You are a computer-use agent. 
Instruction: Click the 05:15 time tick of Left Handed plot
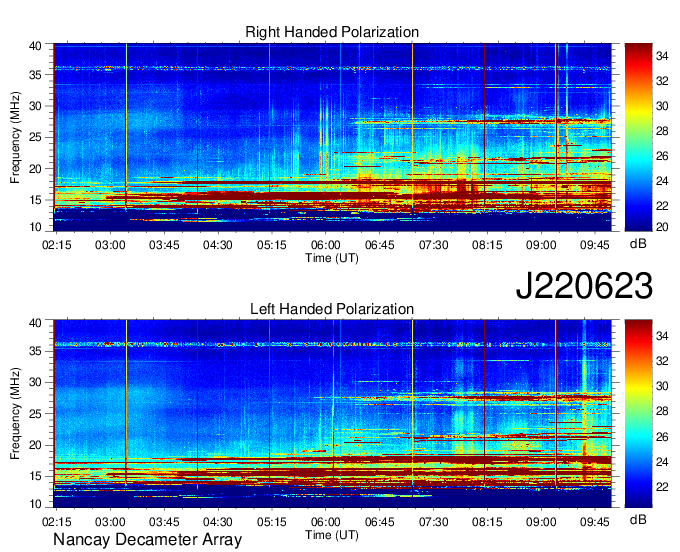pos(271,521)
